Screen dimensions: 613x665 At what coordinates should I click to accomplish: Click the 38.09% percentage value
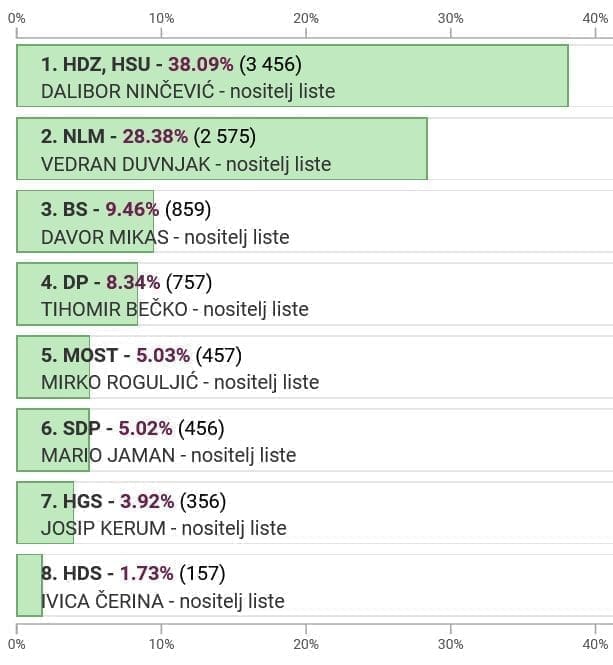[200, 65]
